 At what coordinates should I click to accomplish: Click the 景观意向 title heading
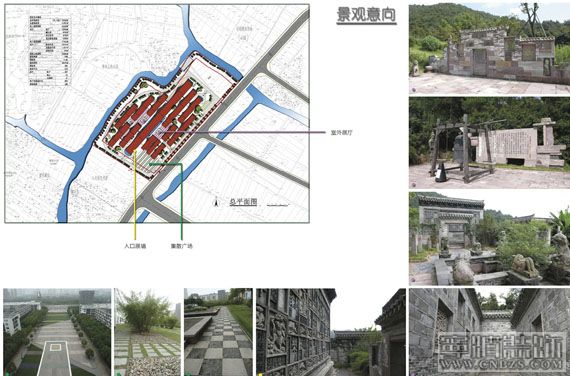[x=366, y=15]
